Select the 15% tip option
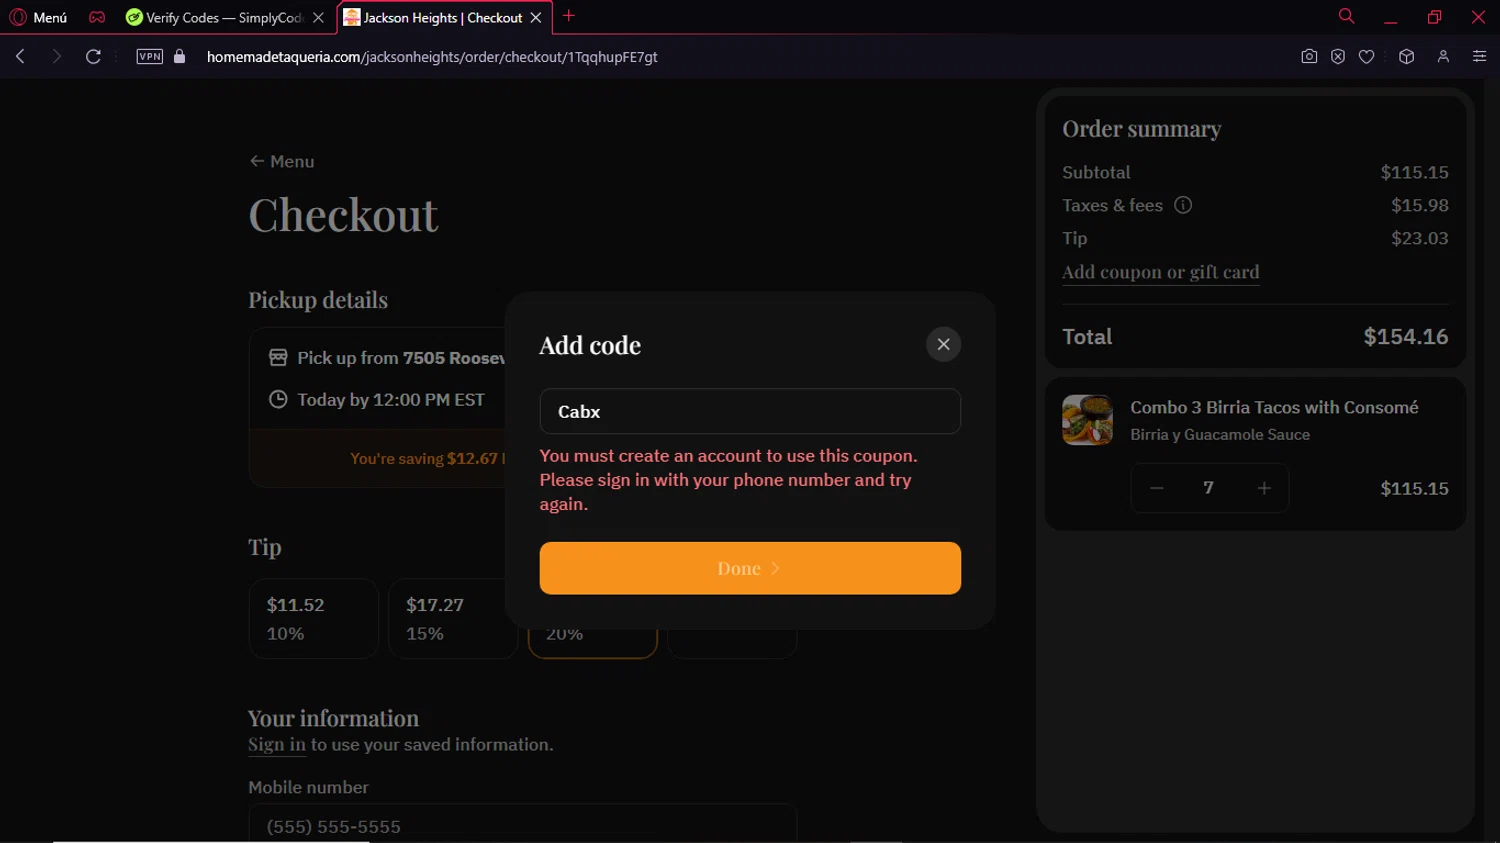This screenshot has width=1500, height=843. (453, 618)
